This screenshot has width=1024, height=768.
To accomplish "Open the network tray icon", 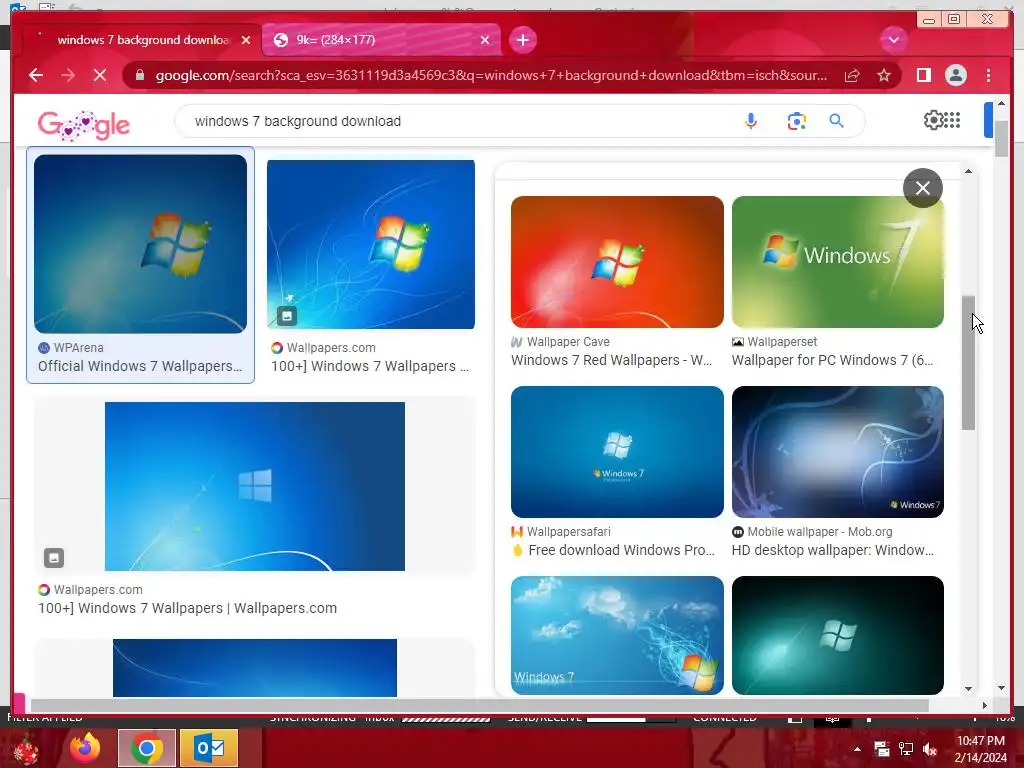I will click(906, 750).
